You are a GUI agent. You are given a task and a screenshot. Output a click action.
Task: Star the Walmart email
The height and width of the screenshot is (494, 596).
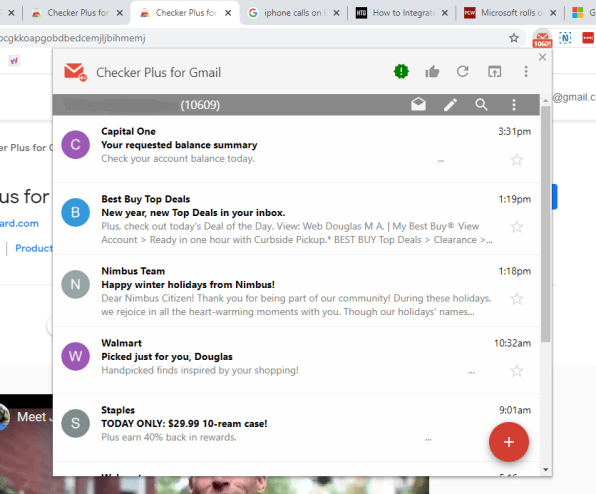[x=517, y=370]
